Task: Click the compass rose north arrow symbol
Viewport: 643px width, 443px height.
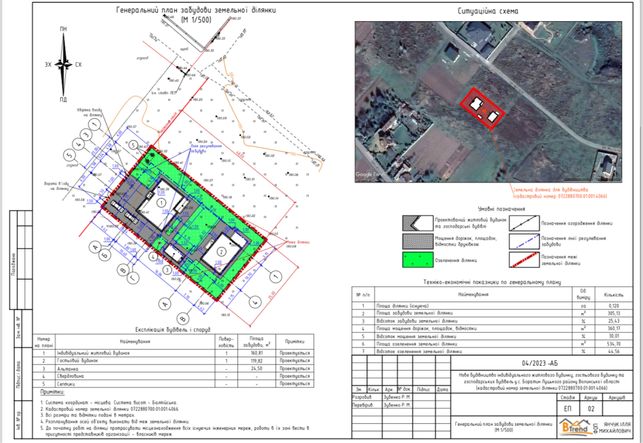Action: (x=64, y=64)
